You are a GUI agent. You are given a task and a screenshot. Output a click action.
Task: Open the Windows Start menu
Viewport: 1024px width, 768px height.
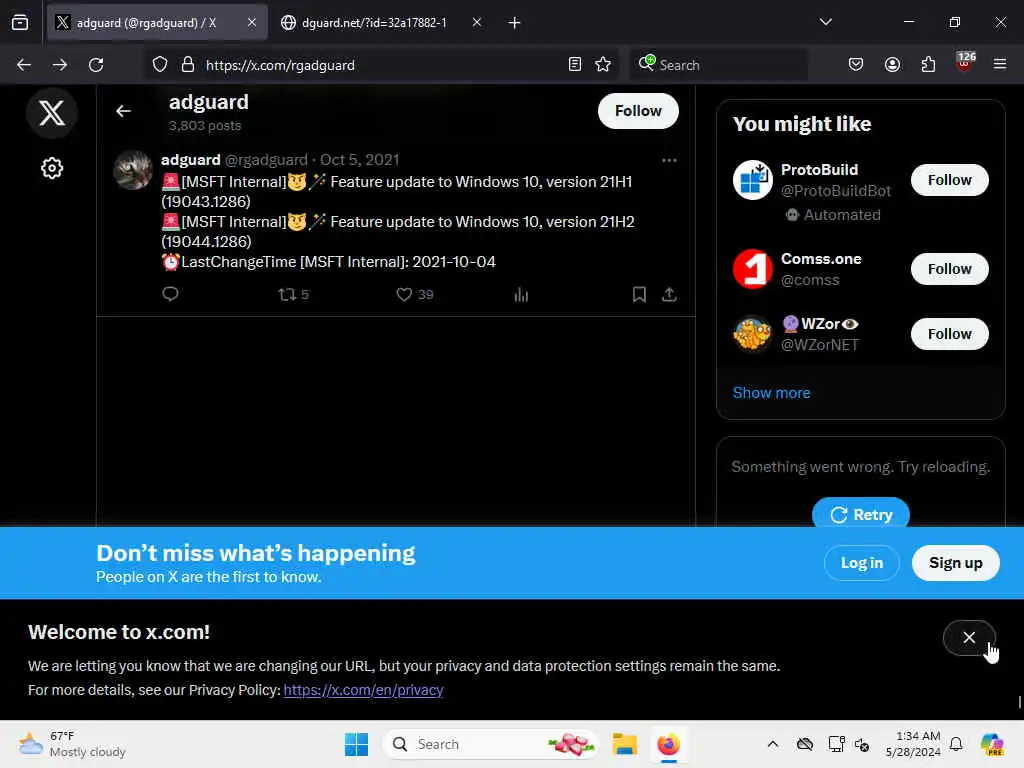click(x=357, y=744)
